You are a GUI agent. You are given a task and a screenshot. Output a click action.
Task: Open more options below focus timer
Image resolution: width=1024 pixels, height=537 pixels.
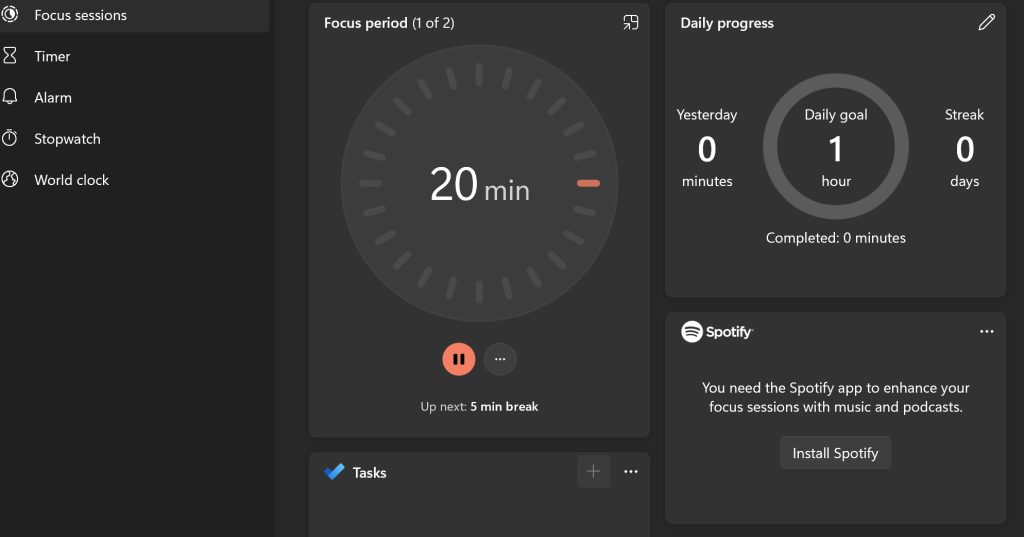[500, 359]
